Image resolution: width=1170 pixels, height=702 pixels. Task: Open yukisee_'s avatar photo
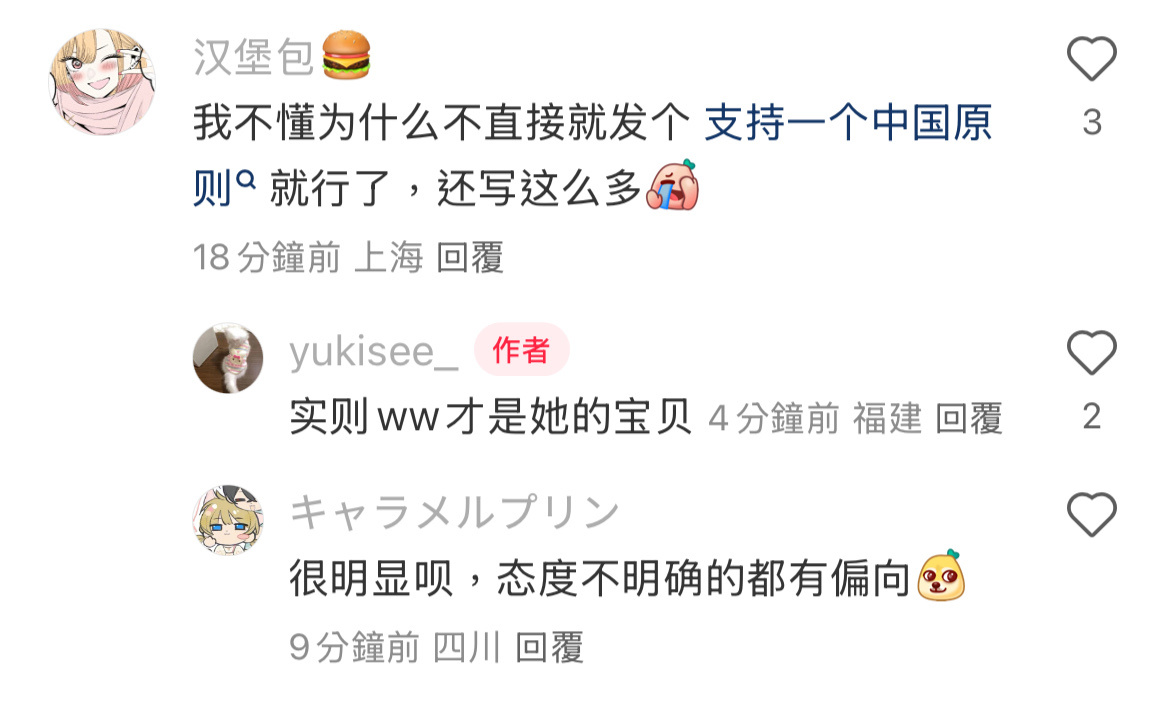(228, 358)
